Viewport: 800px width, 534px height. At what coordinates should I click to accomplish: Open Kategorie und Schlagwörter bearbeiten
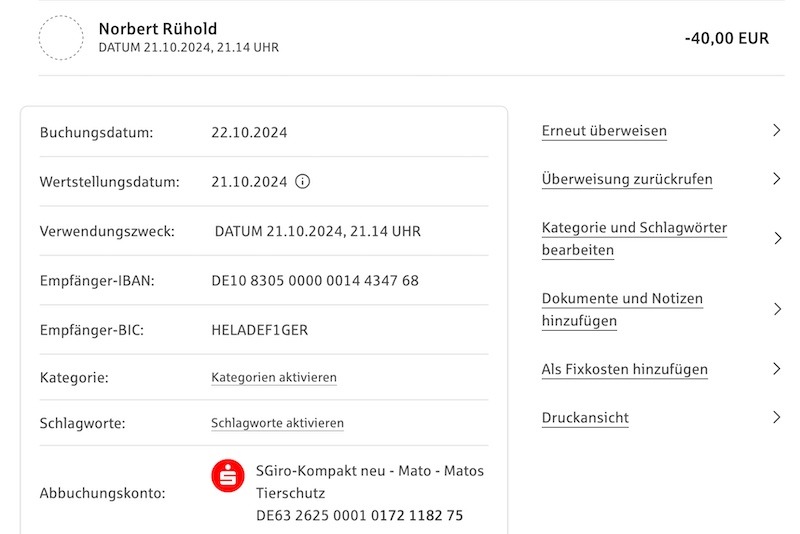pos(634,239)
